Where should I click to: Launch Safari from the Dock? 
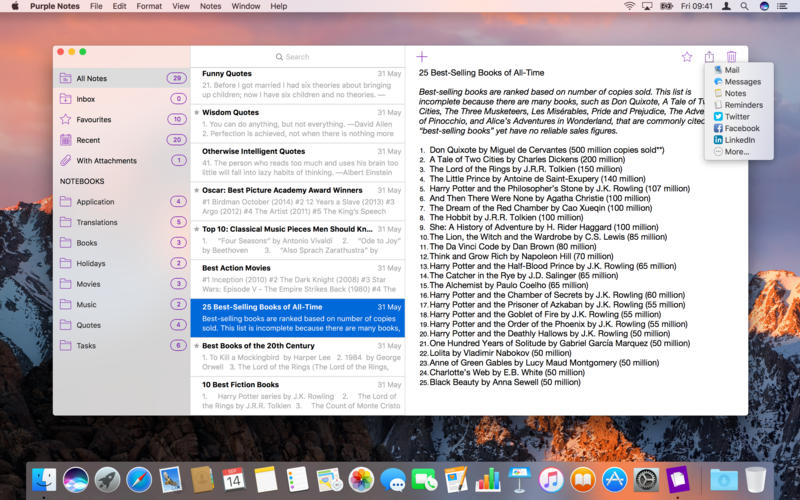click(x=139, y=480)
